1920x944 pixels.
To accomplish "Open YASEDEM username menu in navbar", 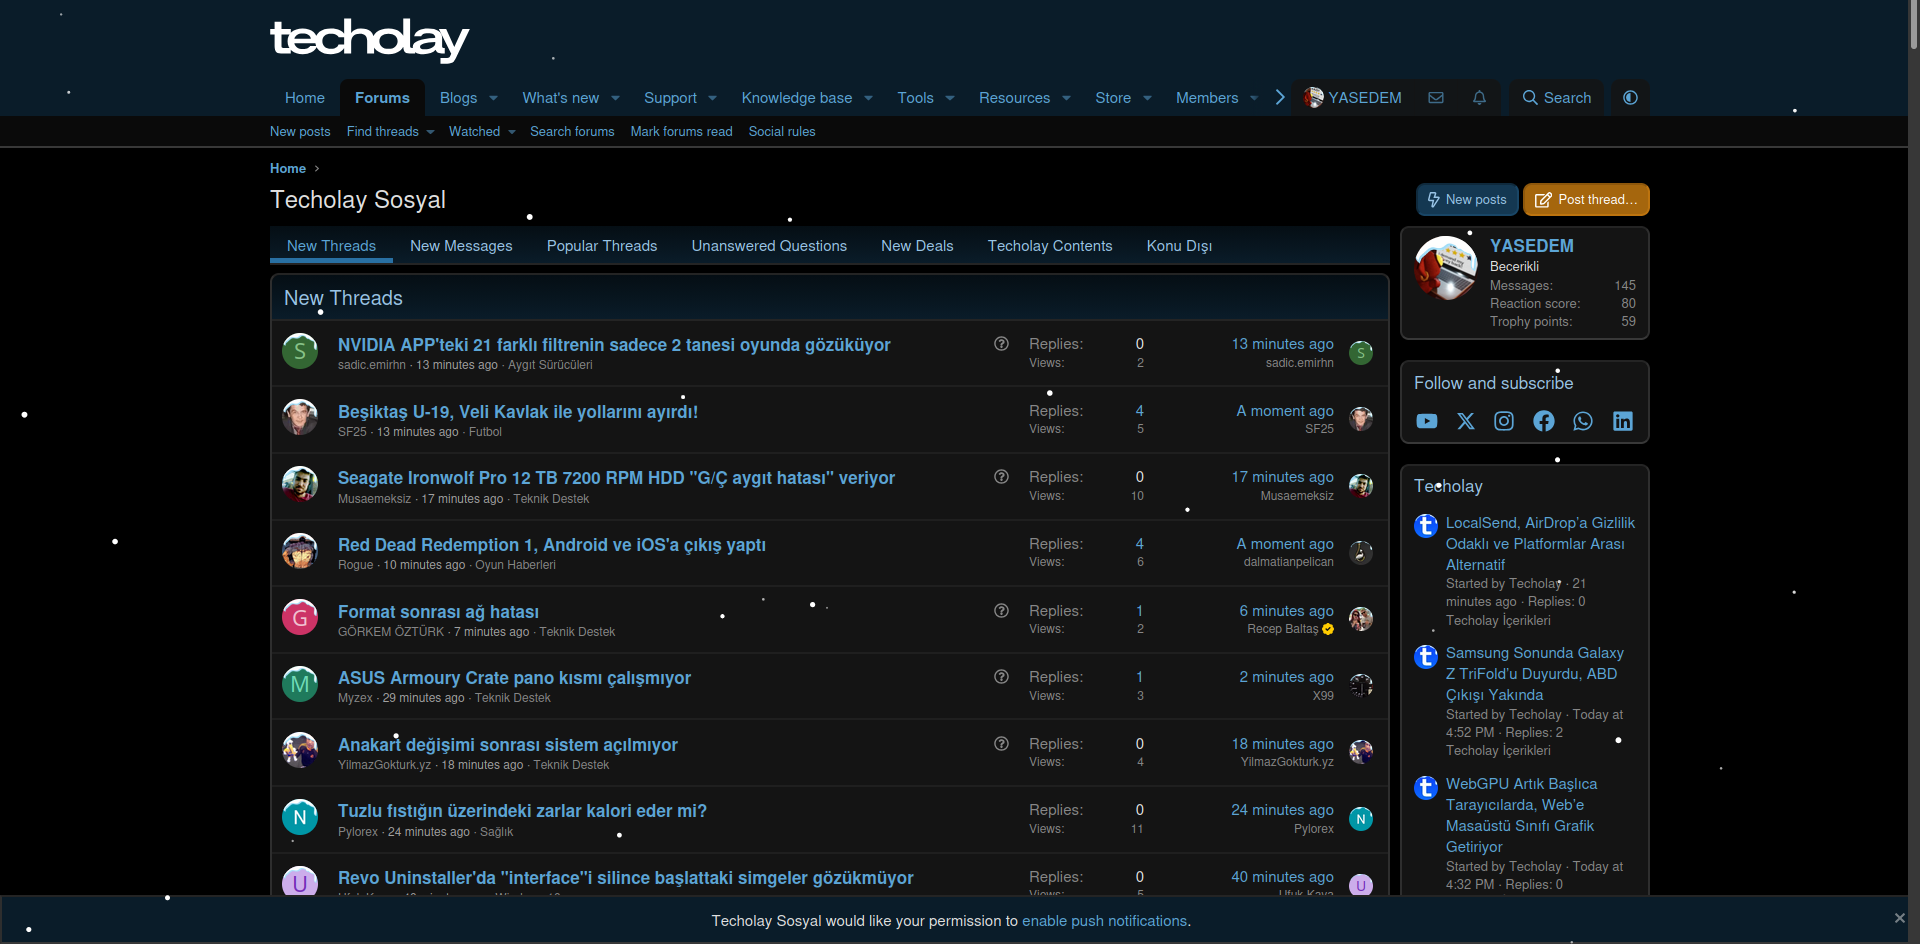I will pos(1353,98).
